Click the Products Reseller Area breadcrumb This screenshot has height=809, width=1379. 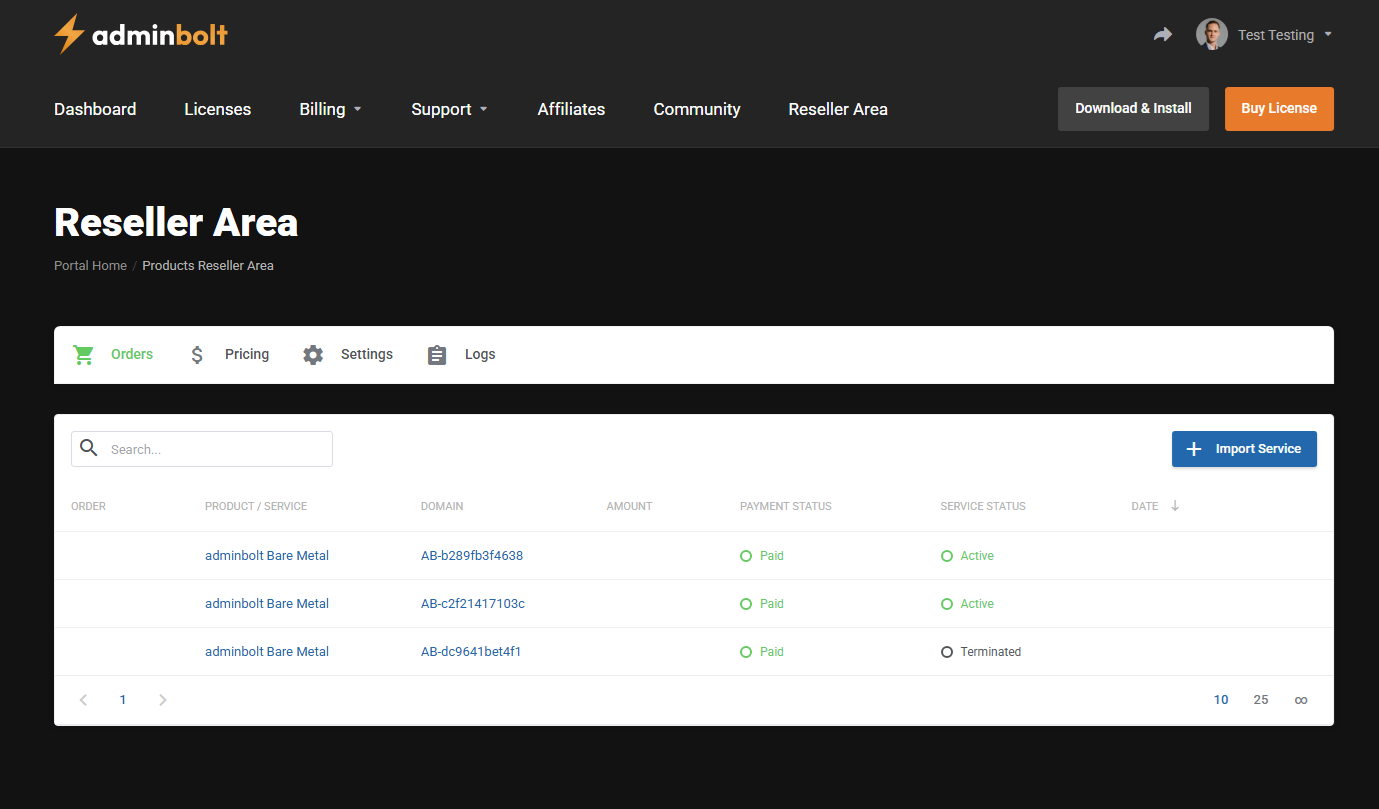click(x=208, y=266)
